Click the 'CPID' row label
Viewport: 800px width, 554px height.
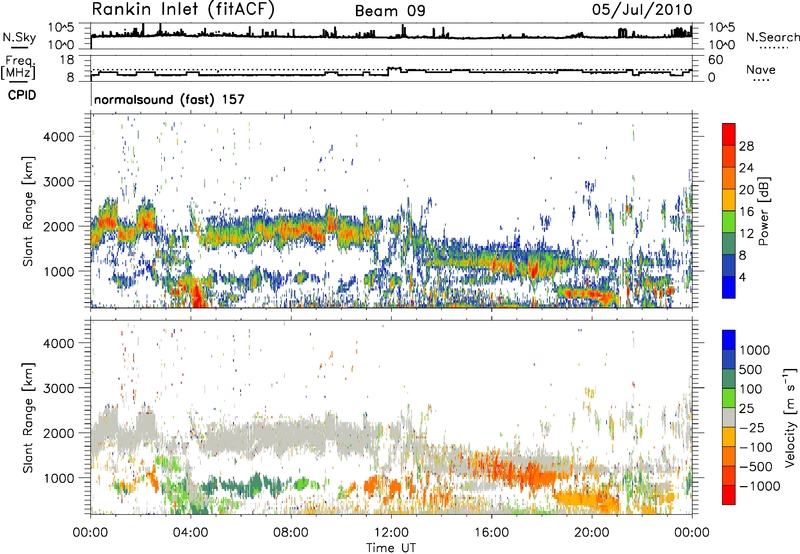[22, 95]
